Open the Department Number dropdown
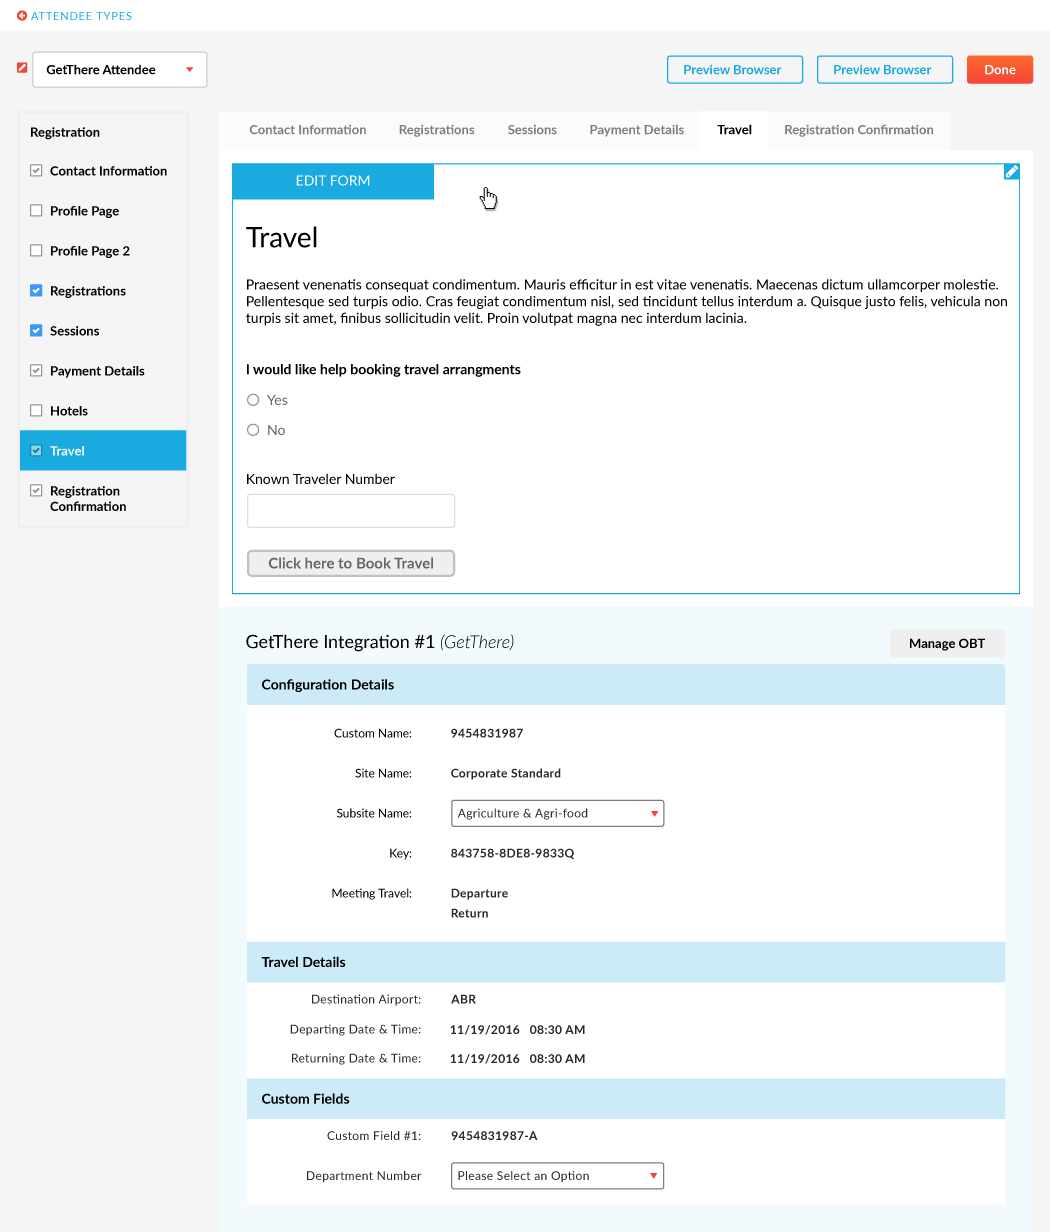Image resolution: width=1050 pixels, height=1232 pixels. point(558,1176)
